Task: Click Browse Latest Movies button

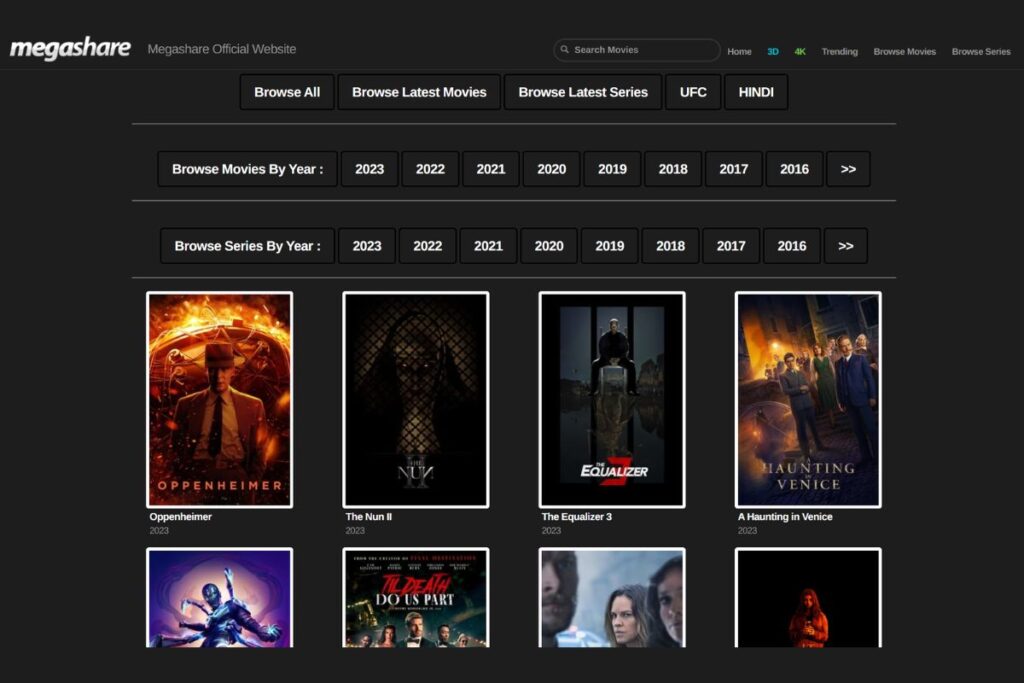Action: [x=419, y=92]
